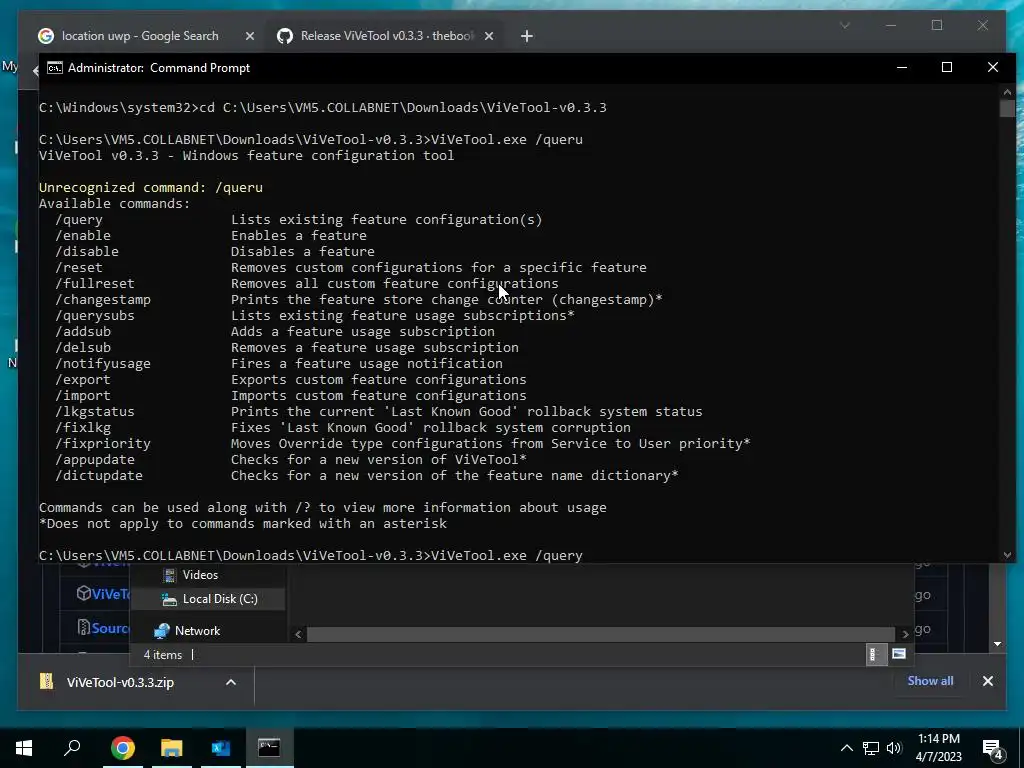Viewport: 1024px width, 768px height.
Task: Close the Administrator Command Prompt window
Action: tap(993, 67)
